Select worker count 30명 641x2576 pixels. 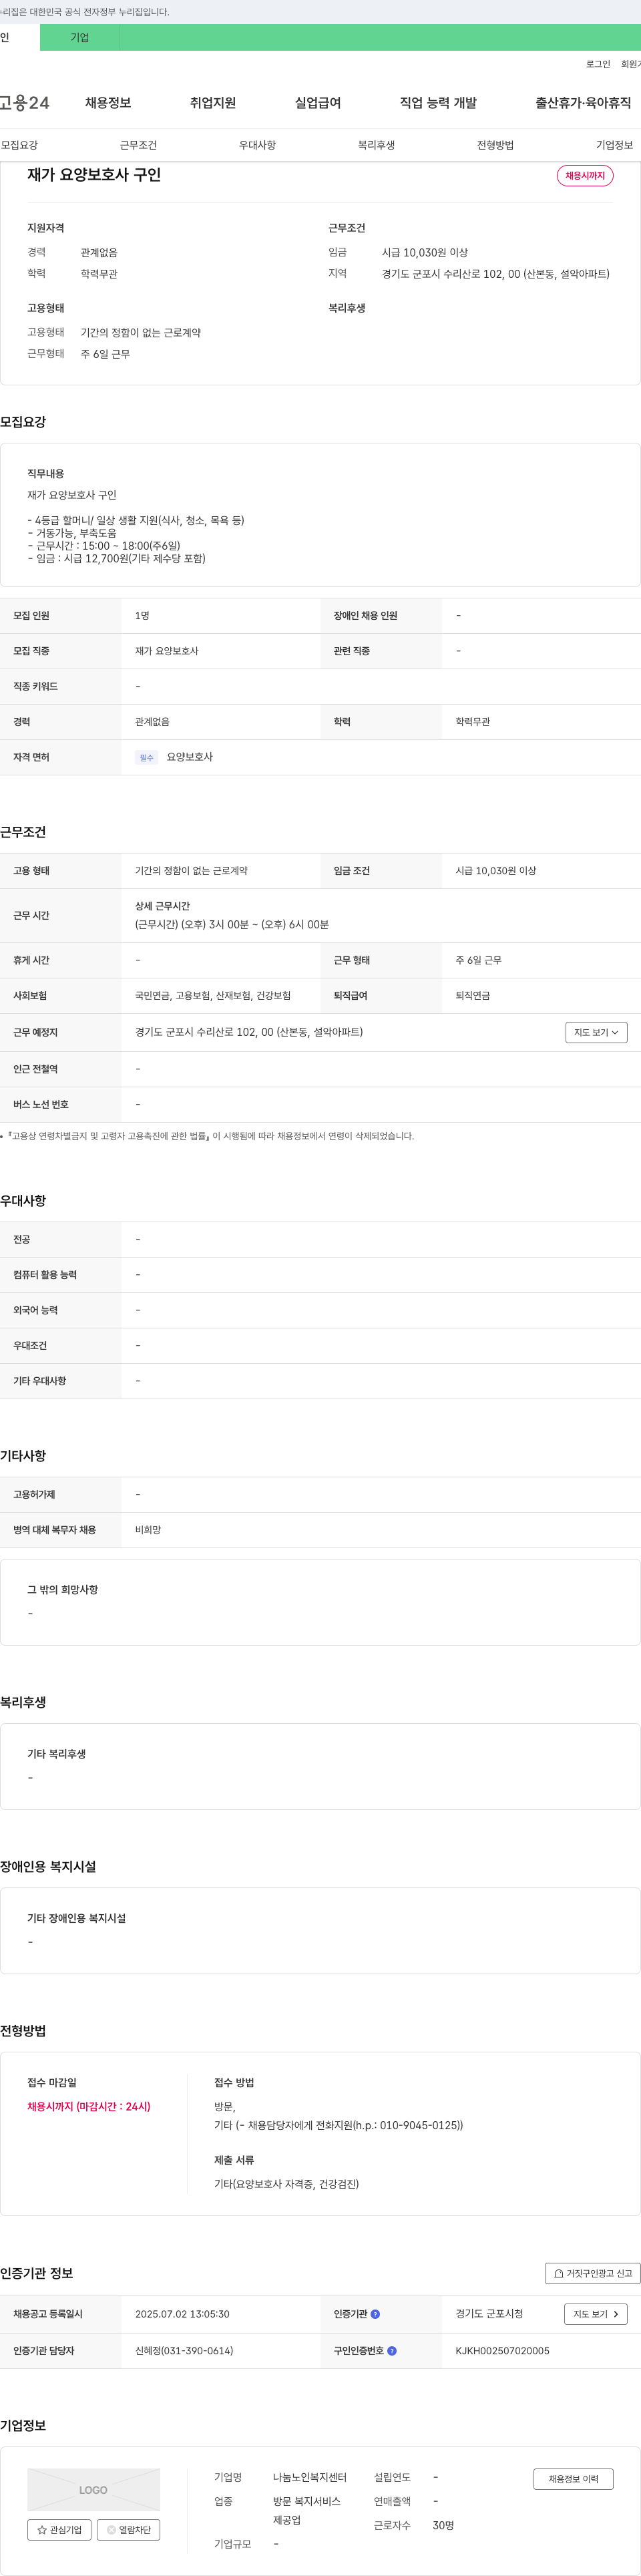tap(443, 2526)
